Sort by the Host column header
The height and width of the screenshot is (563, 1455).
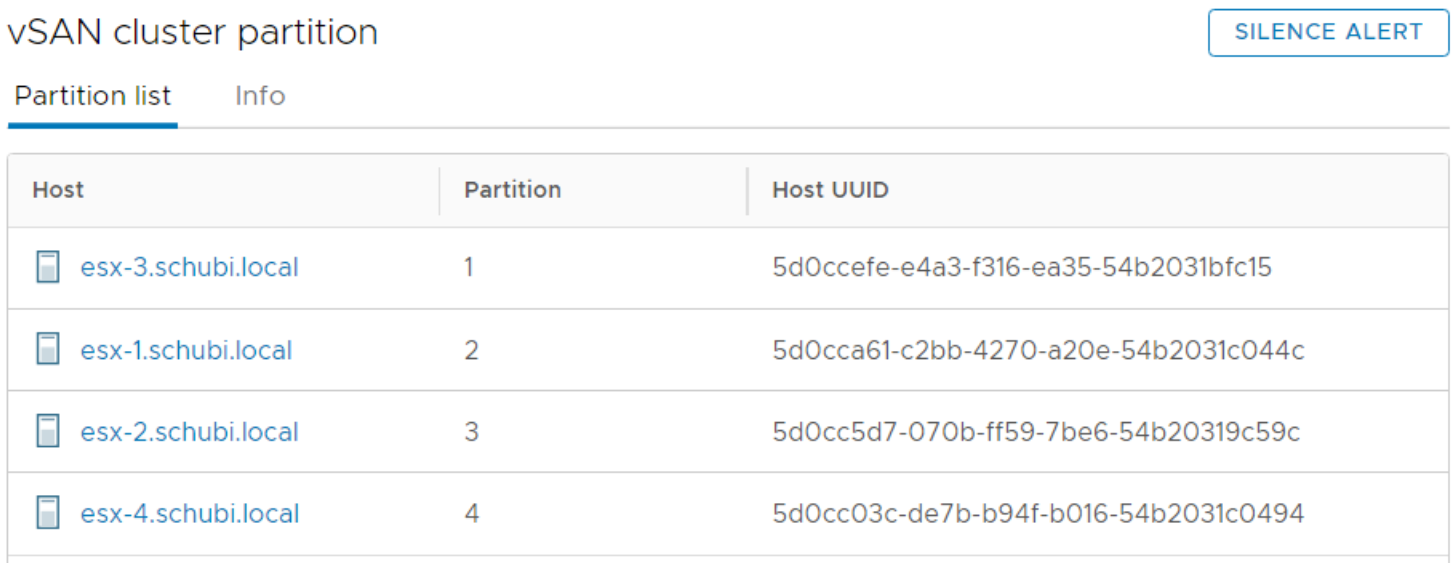coord(58,190)
